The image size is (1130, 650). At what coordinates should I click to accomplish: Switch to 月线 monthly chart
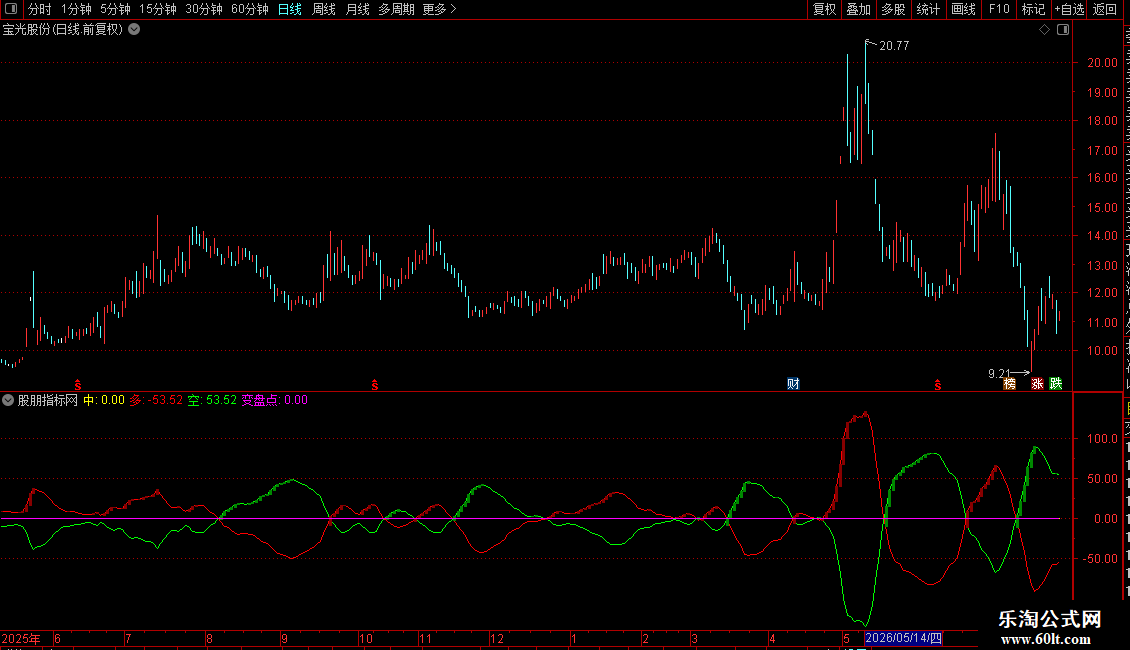(x=357, y=9)
